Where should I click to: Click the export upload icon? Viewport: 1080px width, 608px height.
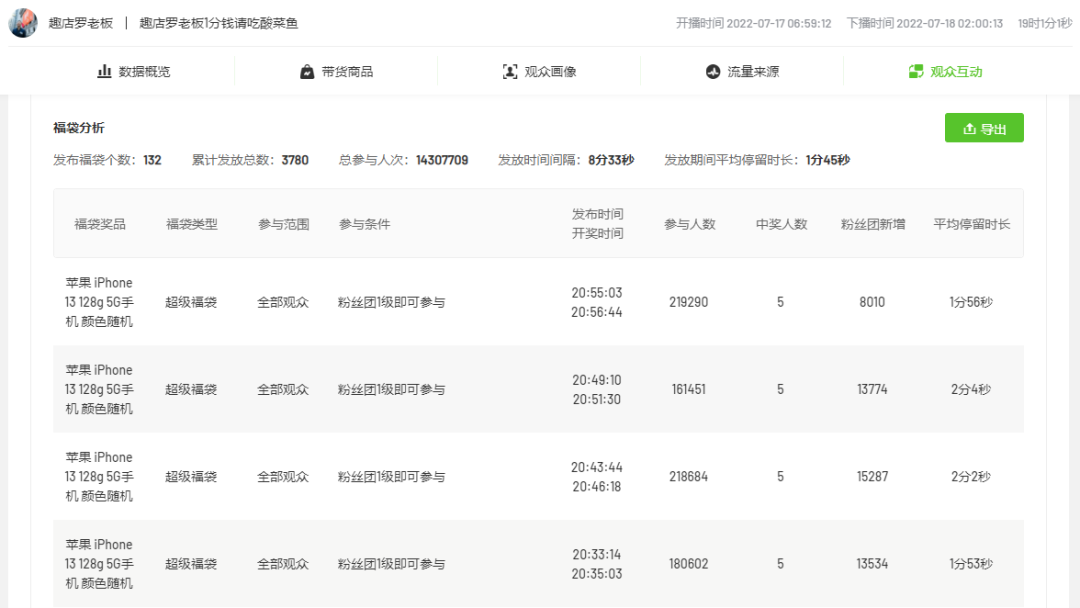(x=970, y=129)
